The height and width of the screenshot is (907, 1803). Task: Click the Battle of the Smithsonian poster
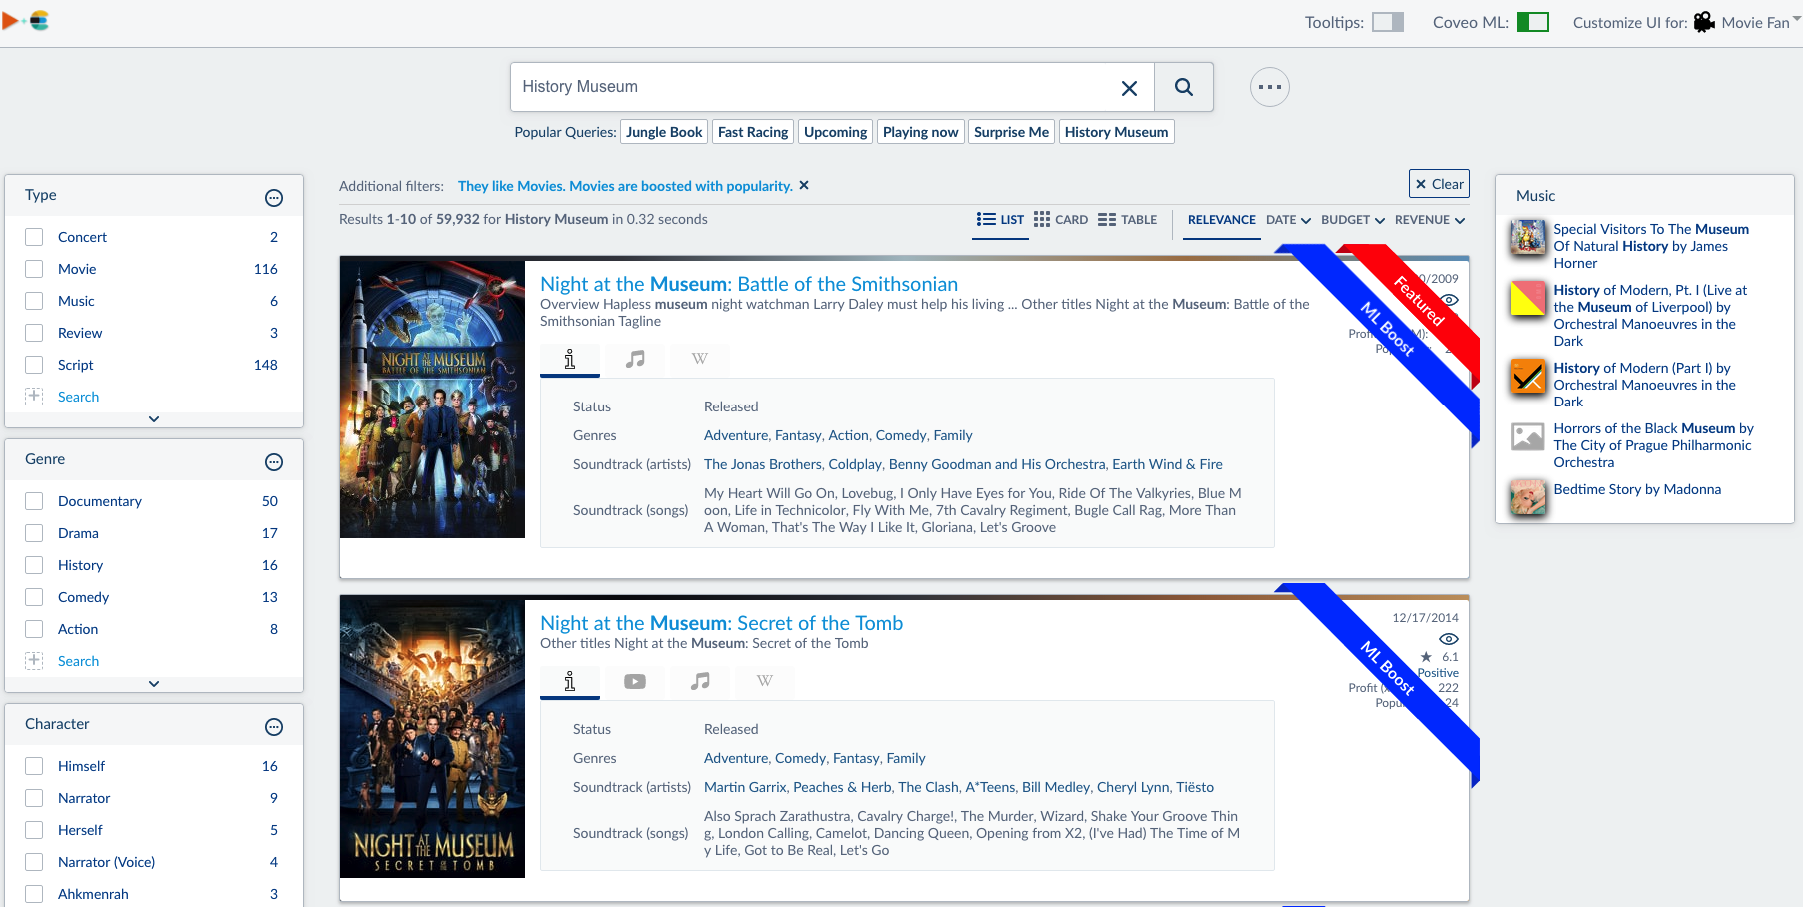pos(432,399)
